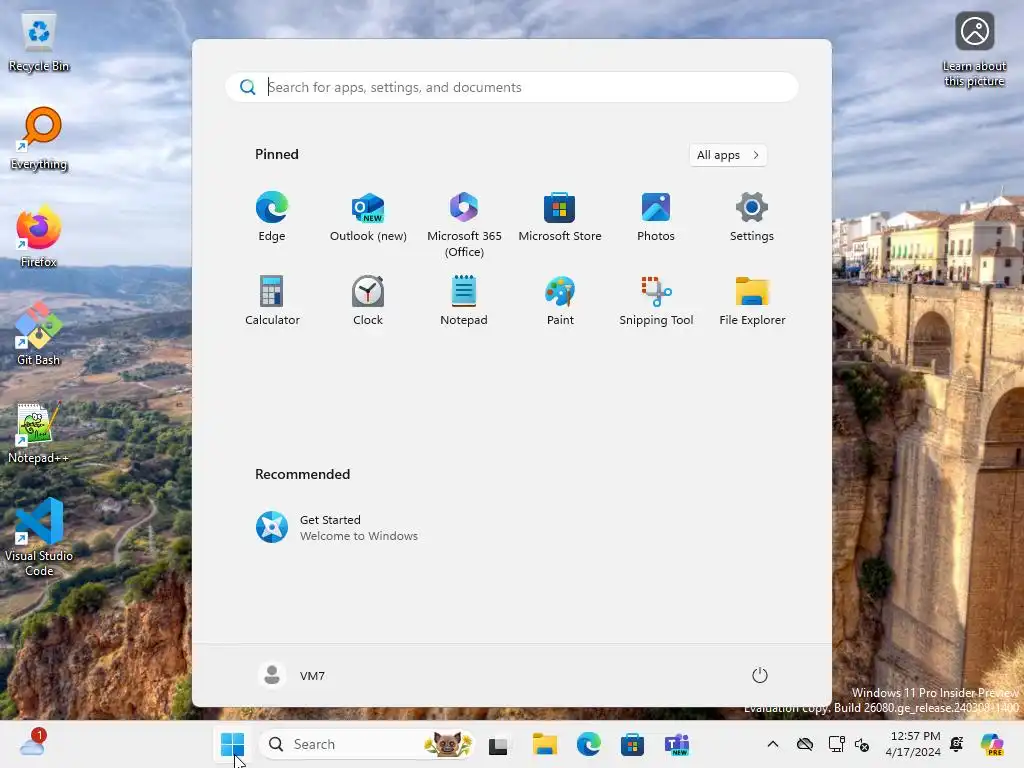The height and width of the screenshot is (768, 1024).
Task: Open the power options button
Action: pyautogui.click(x=759, y=675)
